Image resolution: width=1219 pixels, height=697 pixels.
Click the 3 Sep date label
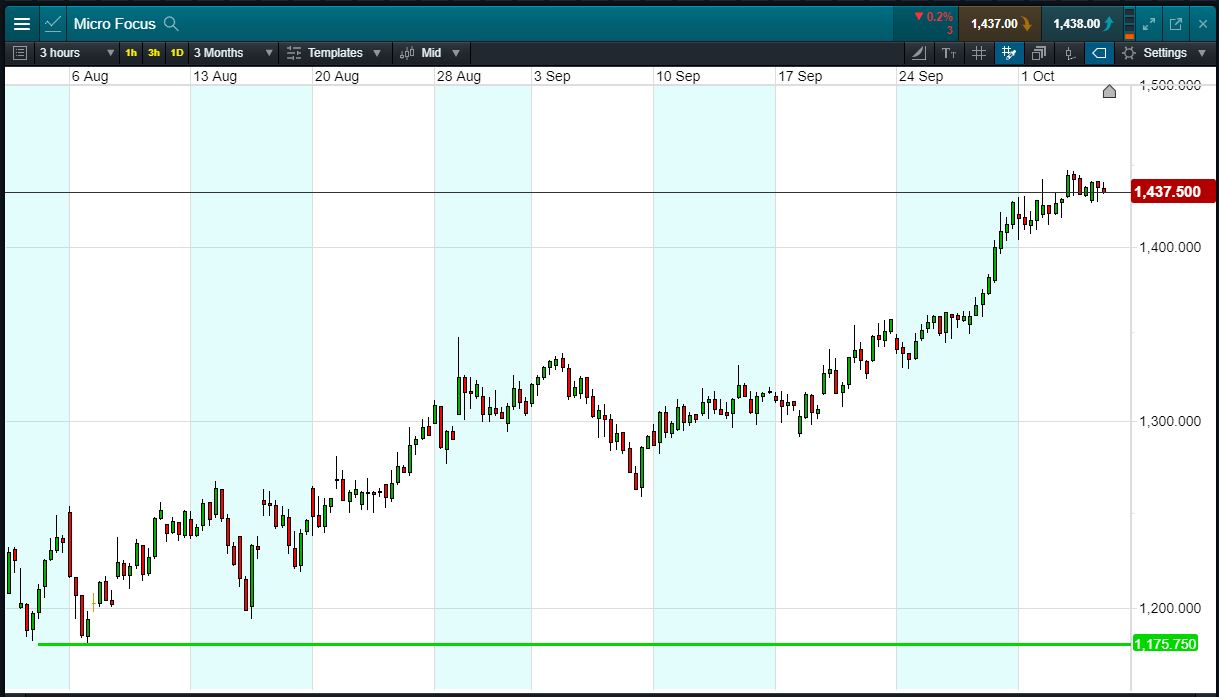coord(552,76)
